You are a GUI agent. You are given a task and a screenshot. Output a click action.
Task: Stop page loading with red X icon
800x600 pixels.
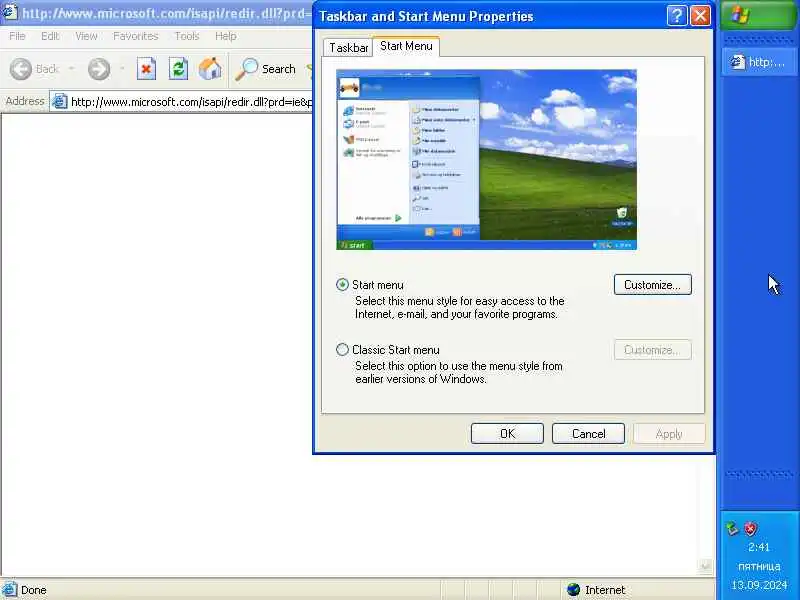(x=146, y=69)
